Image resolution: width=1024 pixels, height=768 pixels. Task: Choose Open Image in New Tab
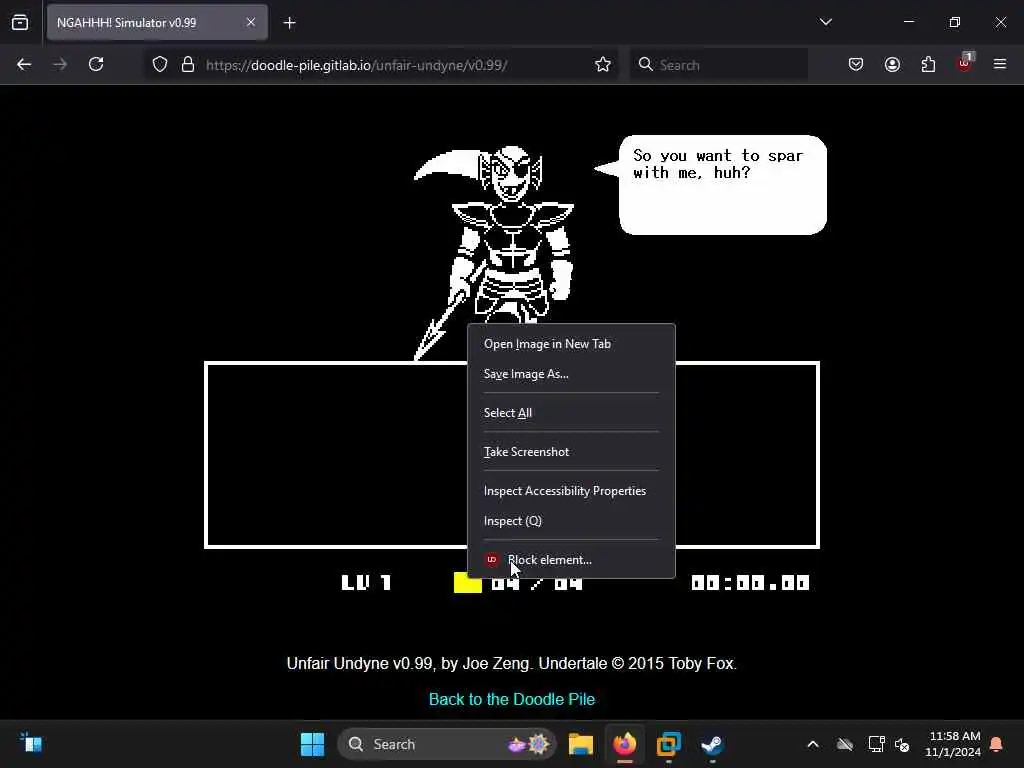[571, 344]
